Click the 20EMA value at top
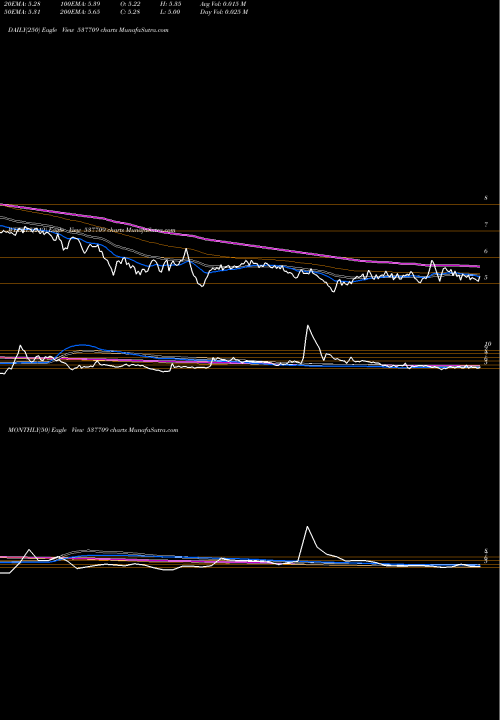This screenshot has height=720, width=500. tap(22, 4)
